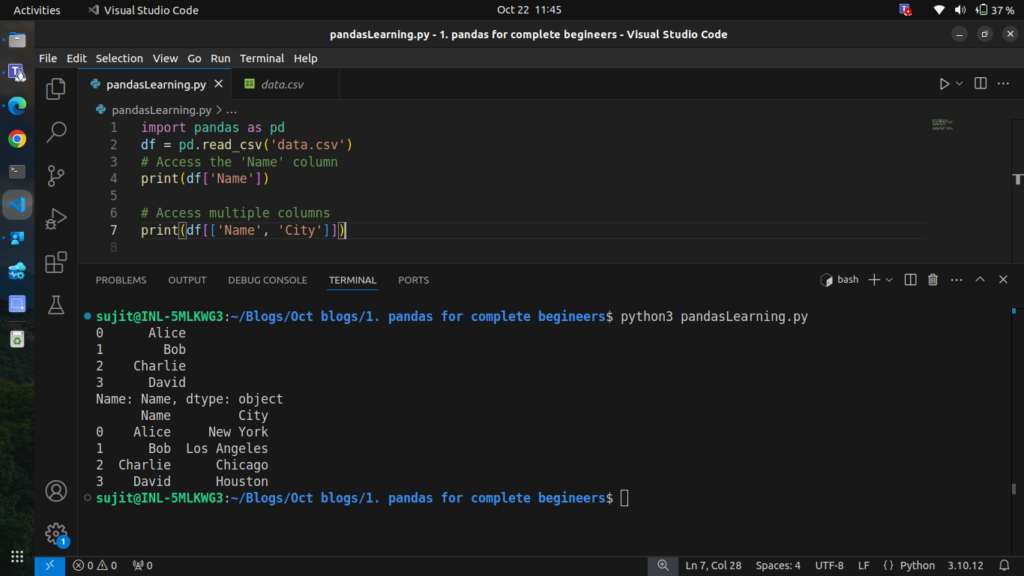Switch to the PROBLEMS panel tab
Screen dimensions: 1024x576
point(121,280)
